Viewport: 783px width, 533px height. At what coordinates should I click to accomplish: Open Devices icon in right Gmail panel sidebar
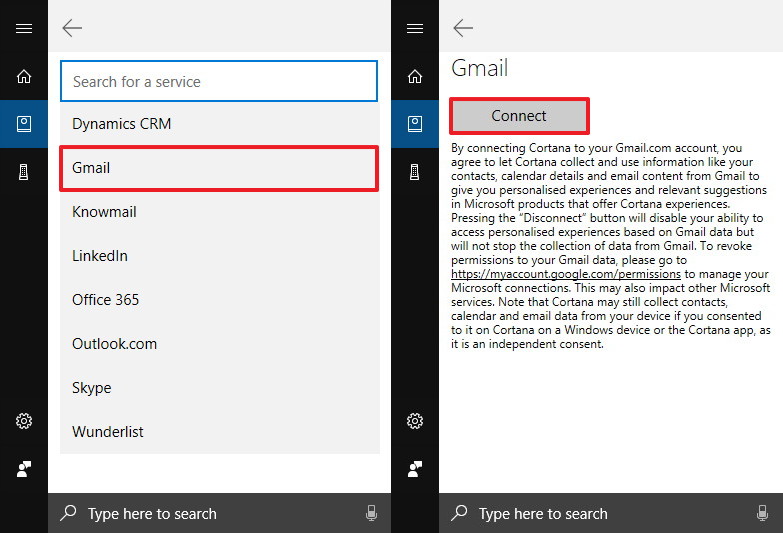414,172
